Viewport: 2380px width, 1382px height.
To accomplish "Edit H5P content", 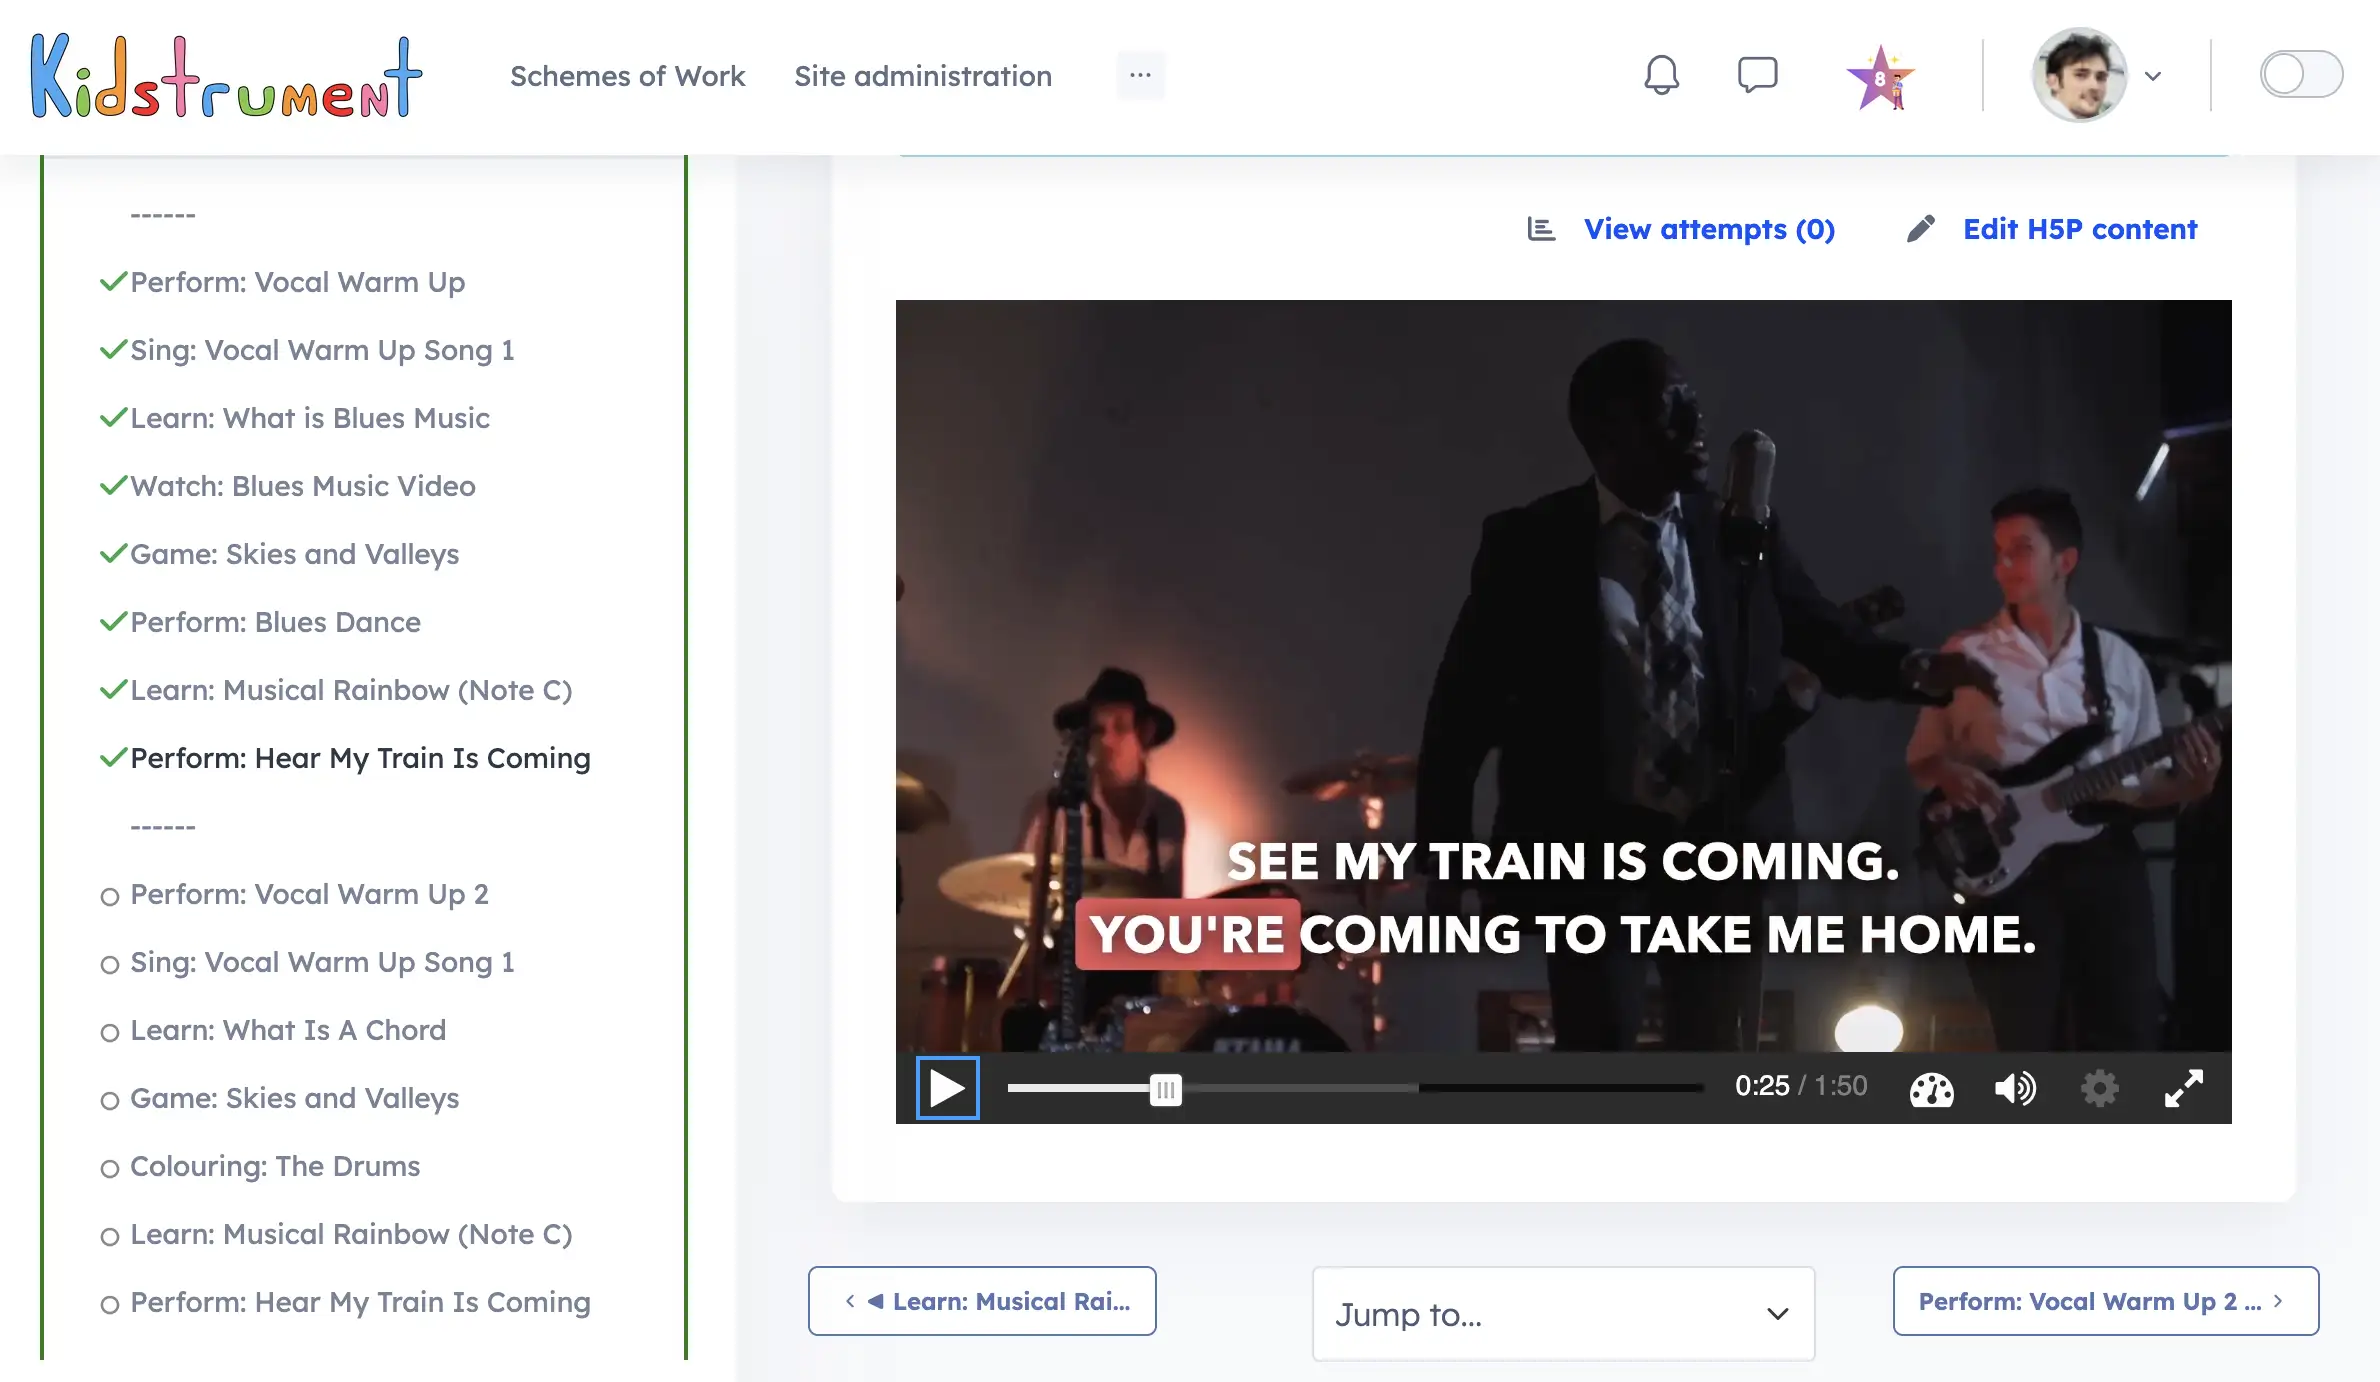I will 2080,229.
